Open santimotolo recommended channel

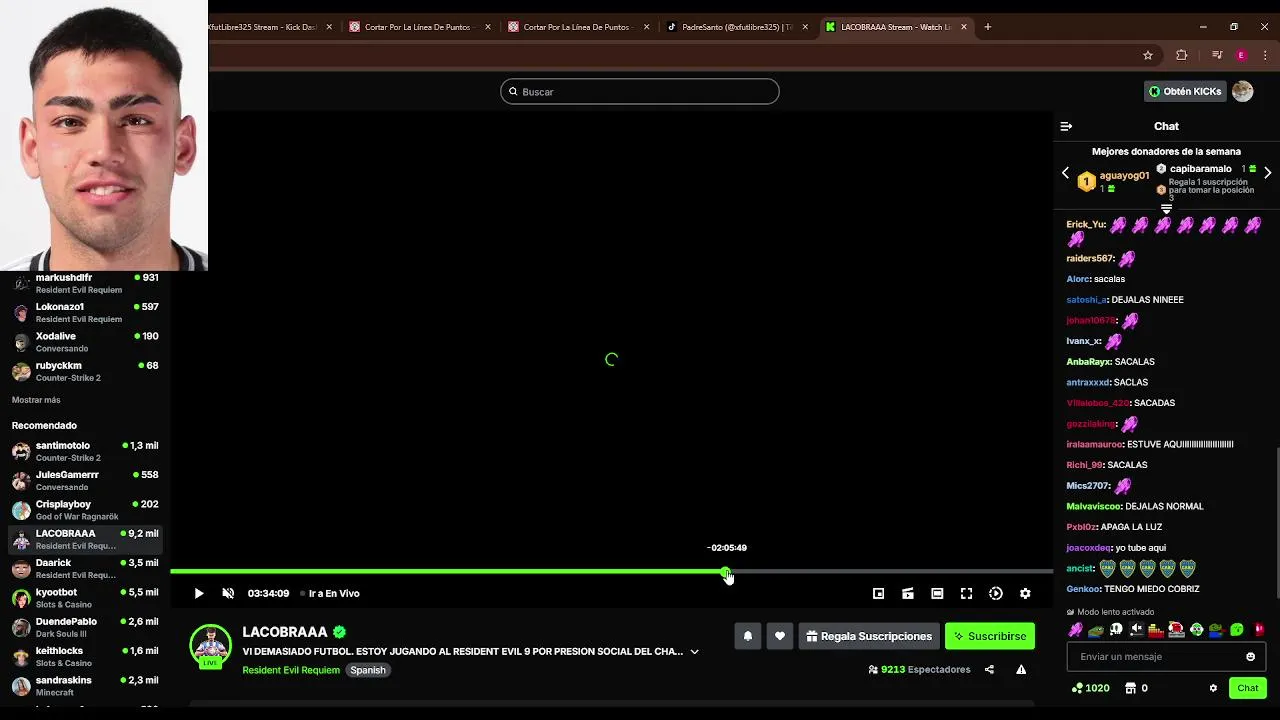pos(85,451)
